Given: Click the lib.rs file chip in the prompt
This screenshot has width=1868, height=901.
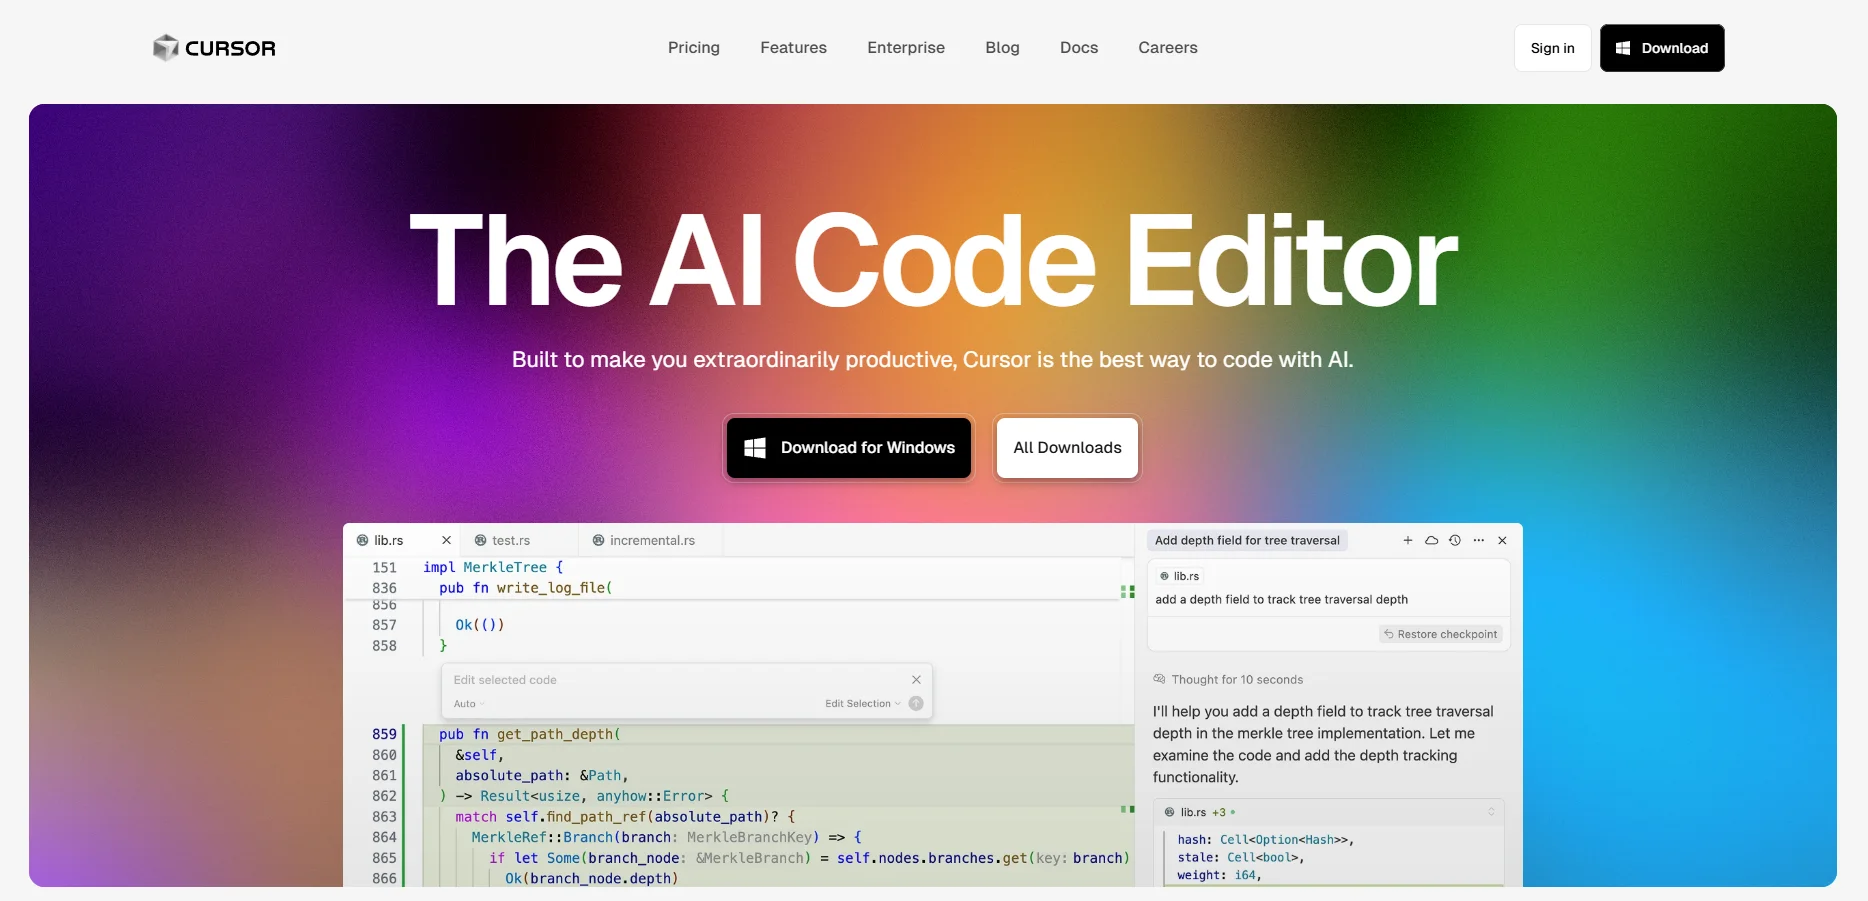Looking at the screenshot, I should 1180,576.
